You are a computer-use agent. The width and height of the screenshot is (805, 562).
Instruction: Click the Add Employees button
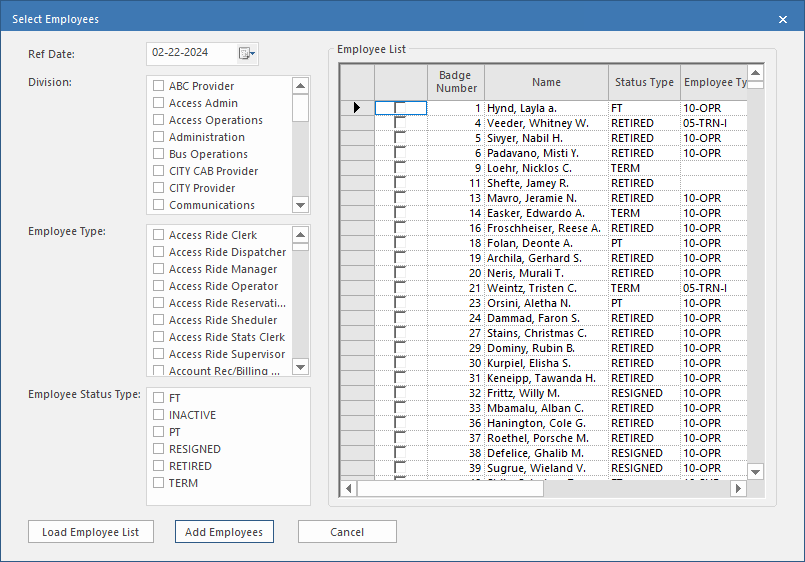pos(224,532)
